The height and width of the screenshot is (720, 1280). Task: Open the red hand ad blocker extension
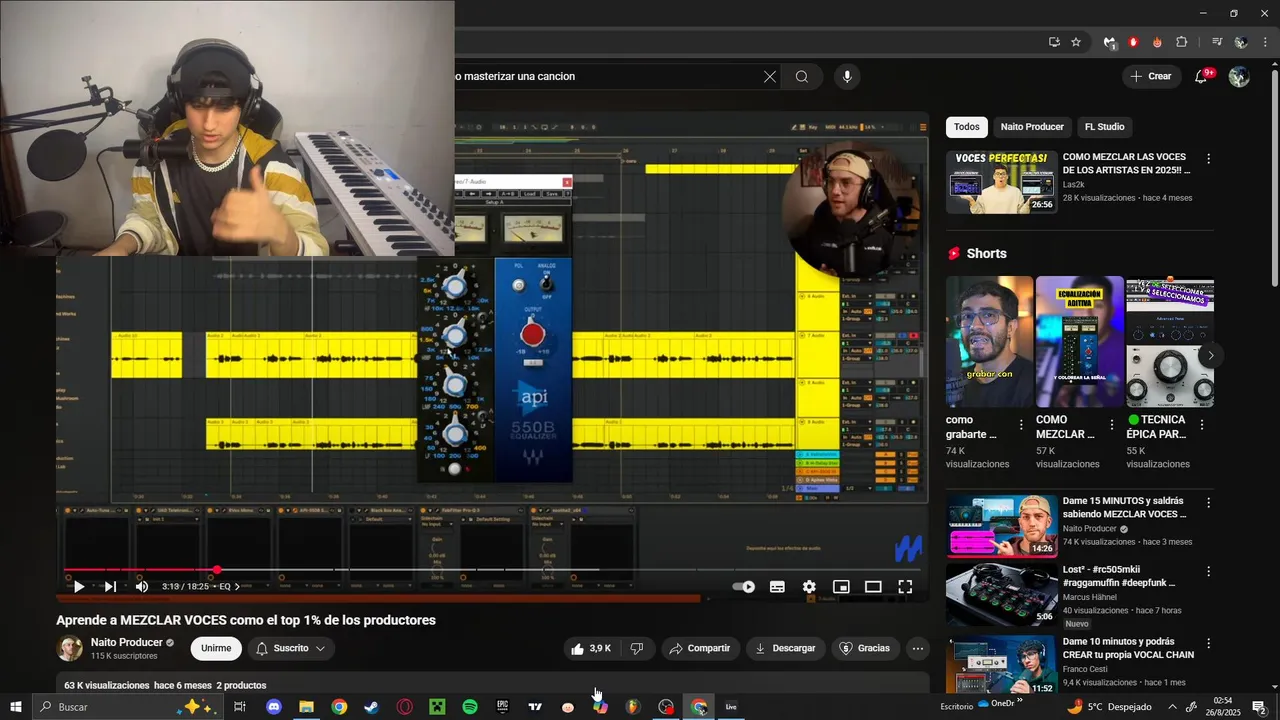pos(1133,42)
